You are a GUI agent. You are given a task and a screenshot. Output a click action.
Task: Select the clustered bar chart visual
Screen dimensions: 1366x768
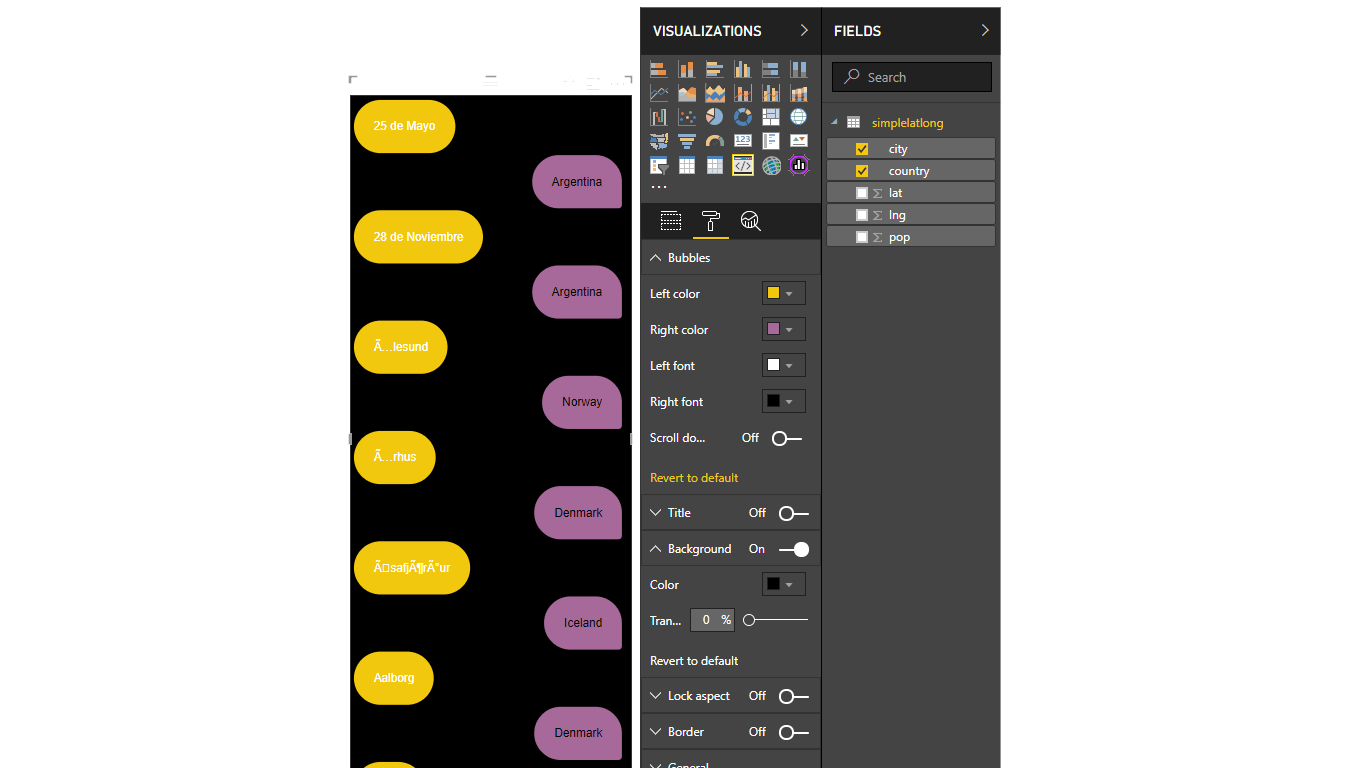715,69
